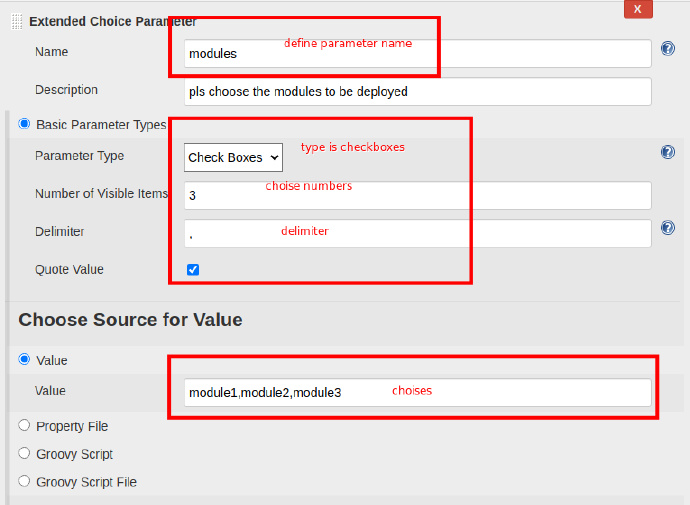690x505 pixels.
Task: Click the Value label beside the text field
Action: (x=50, y=391)
